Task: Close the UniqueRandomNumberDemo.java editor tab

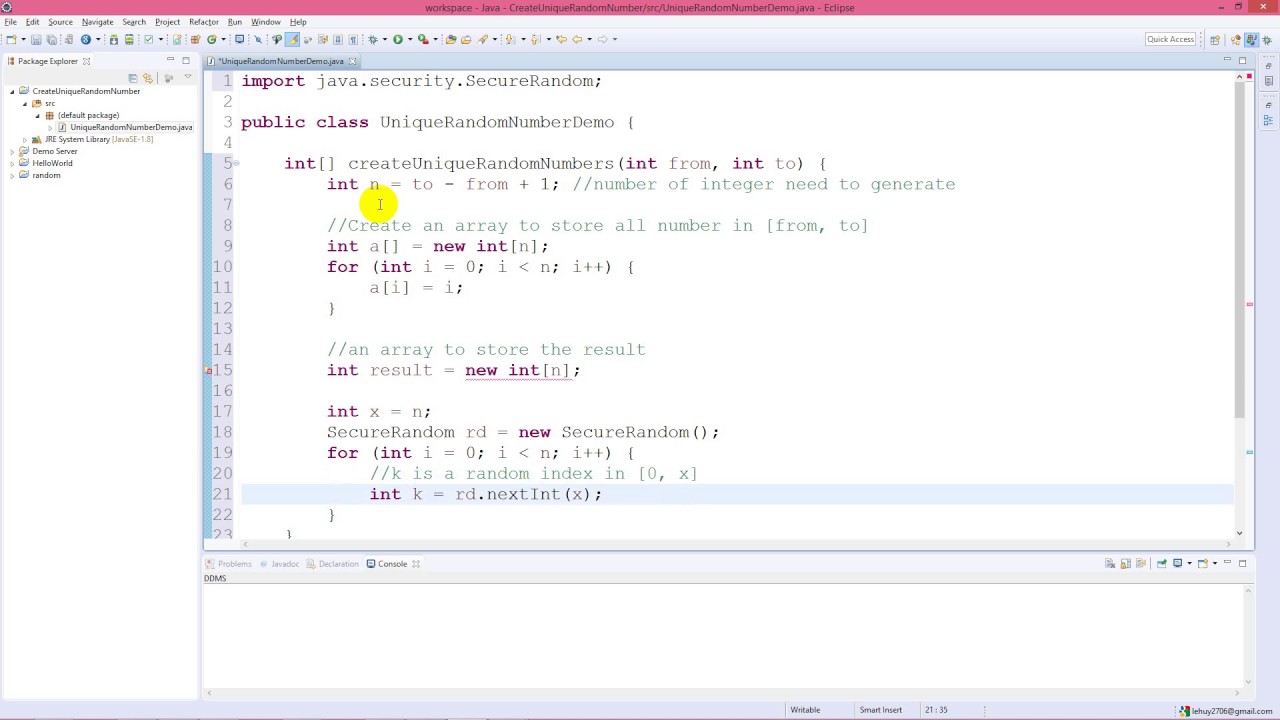Action: (x=352, y=61)
